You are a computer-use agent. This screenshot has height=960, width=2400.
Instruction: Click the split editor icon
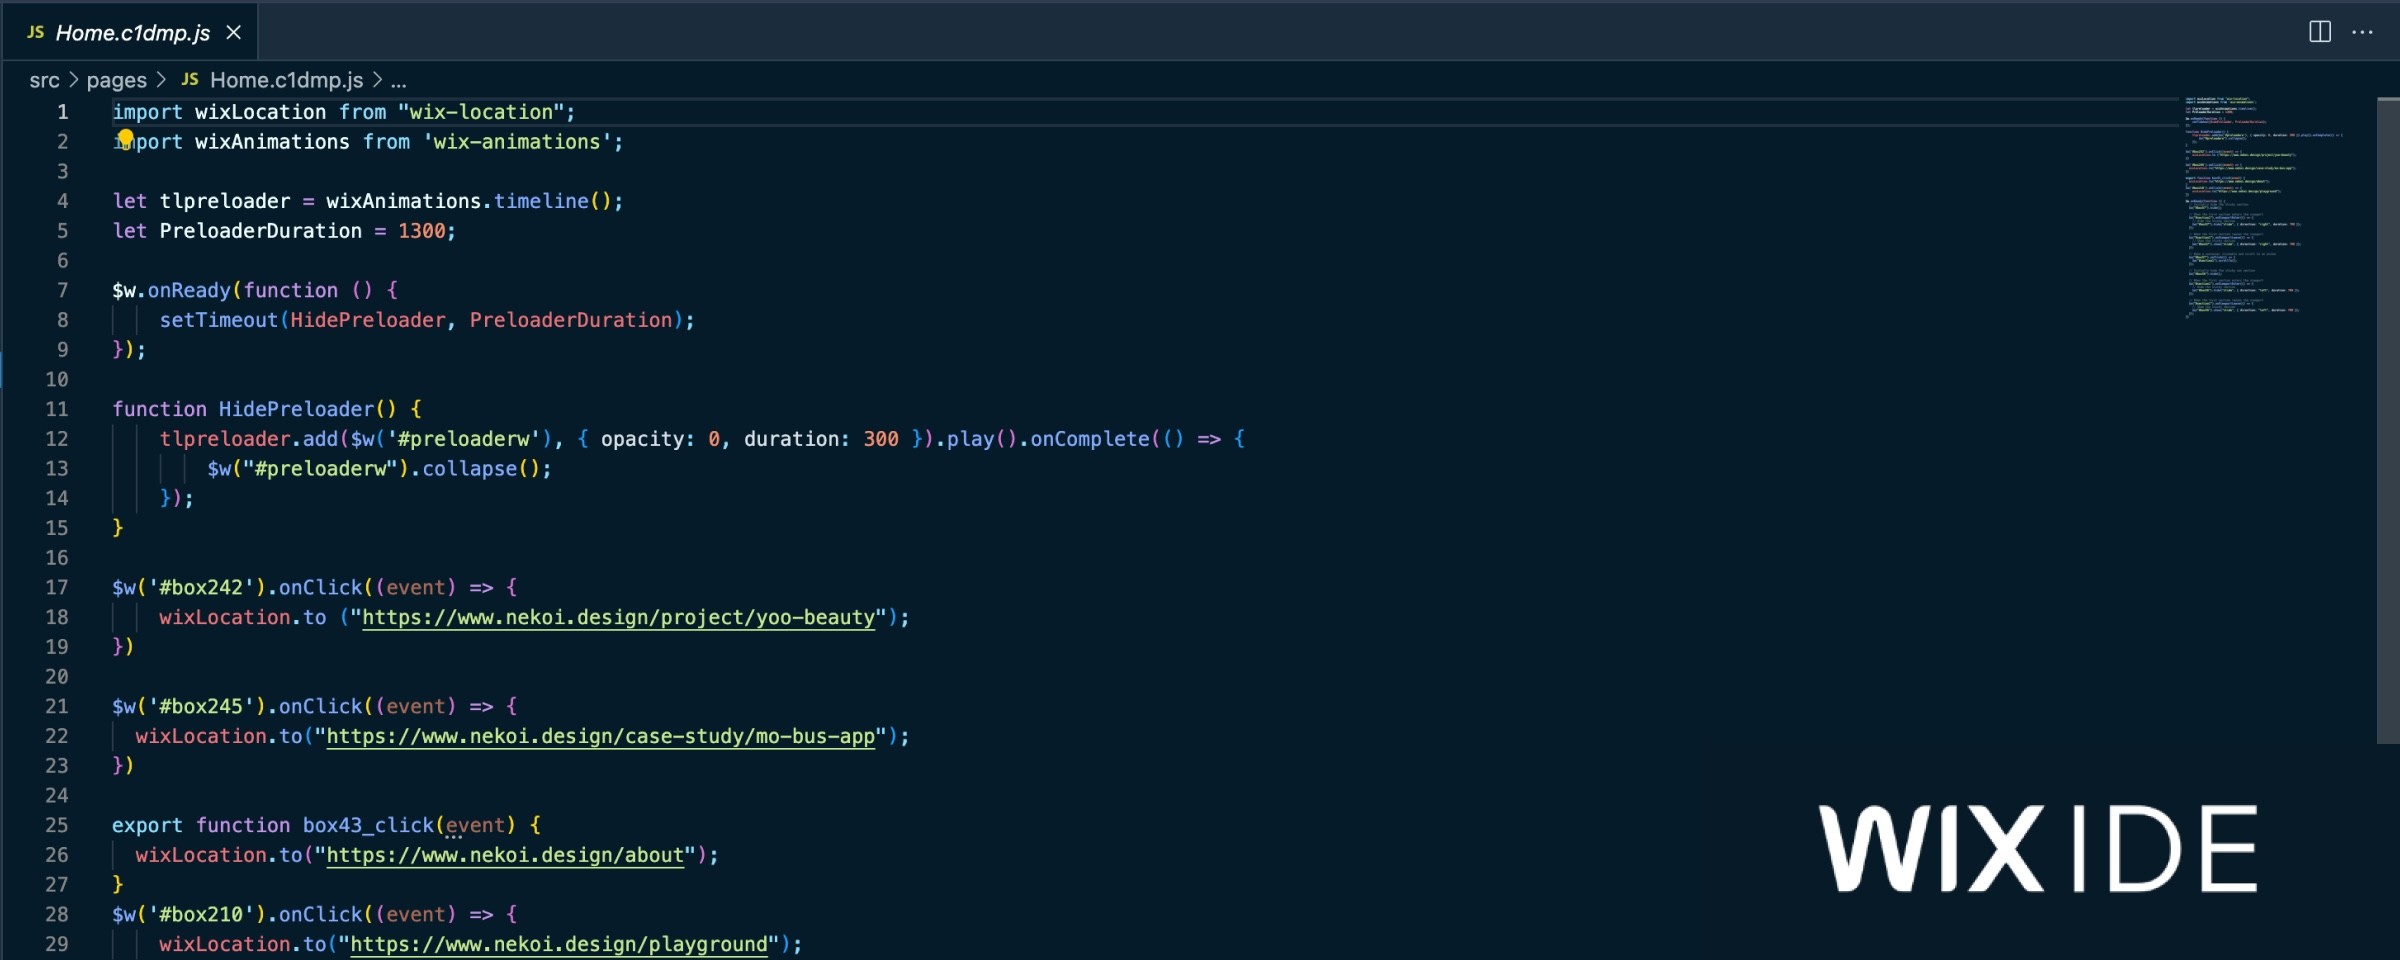click(2320, 32)
